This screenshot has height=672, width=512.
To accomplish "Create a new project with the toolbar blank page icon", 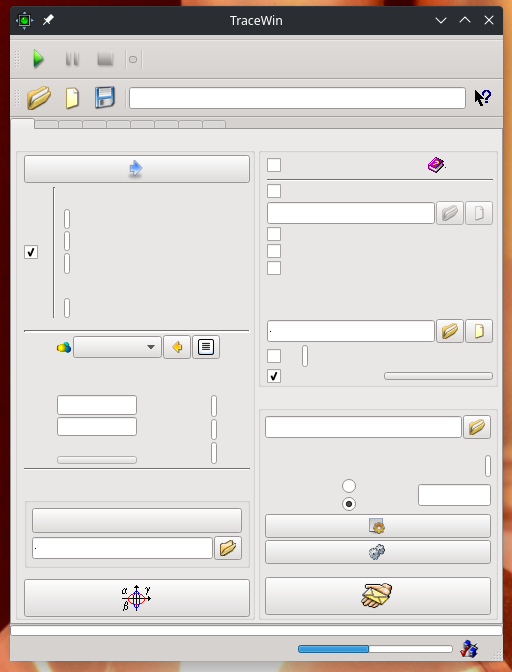I will [72, 98].
